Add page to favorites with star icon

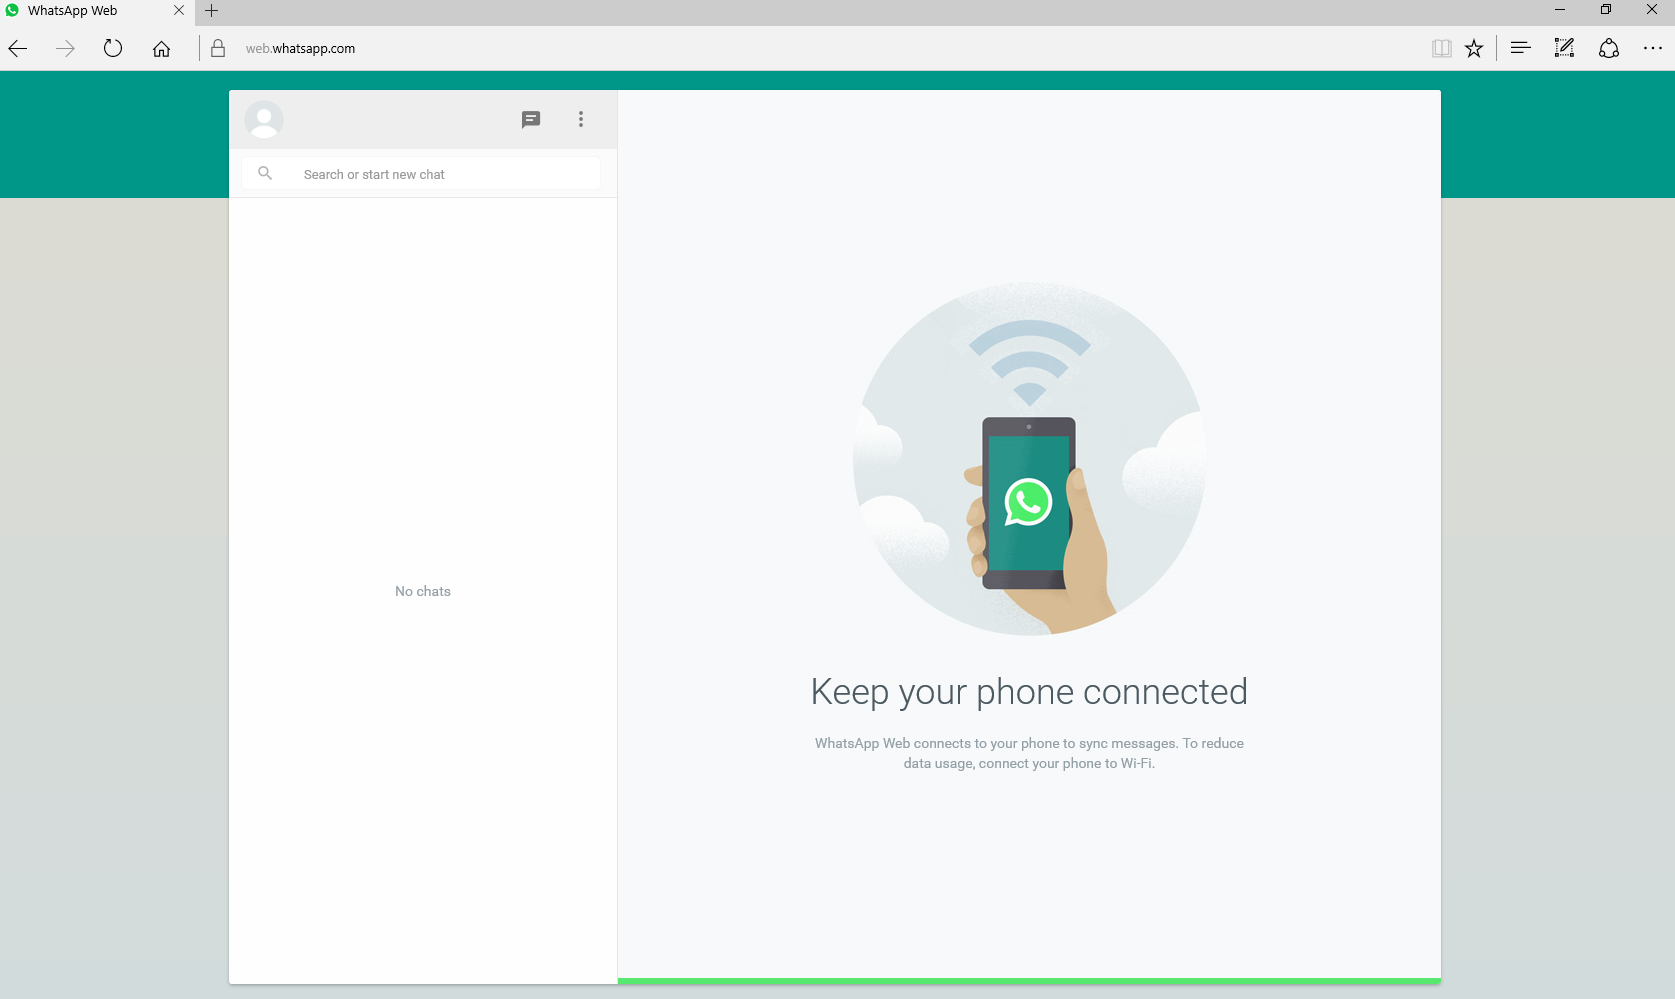1474,48
